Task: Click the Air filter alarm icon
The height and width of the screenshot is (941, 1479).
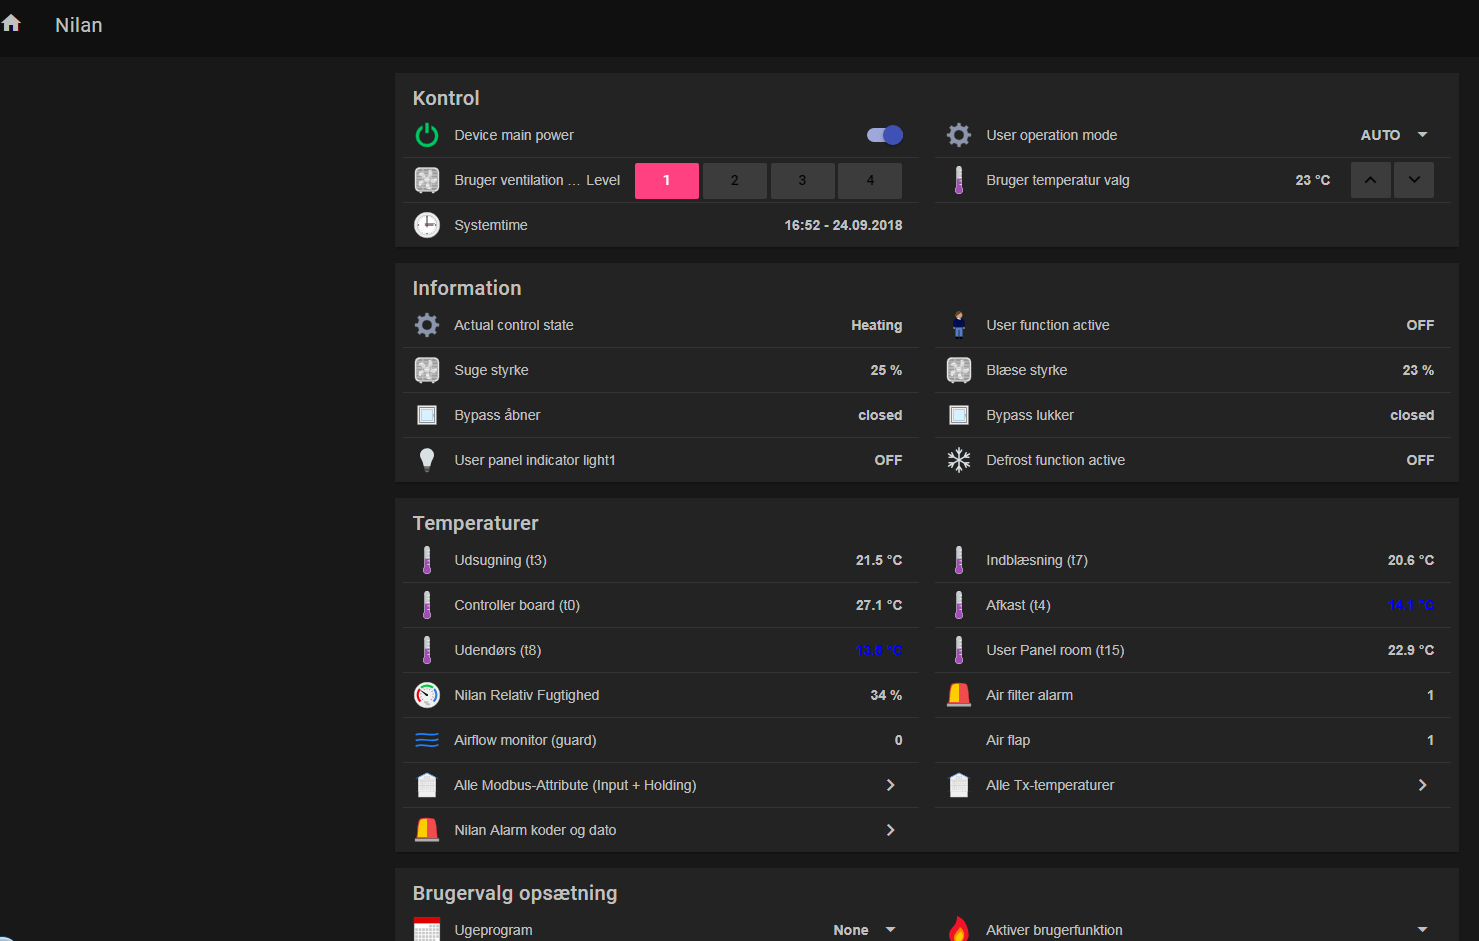Action: [959, 695]
